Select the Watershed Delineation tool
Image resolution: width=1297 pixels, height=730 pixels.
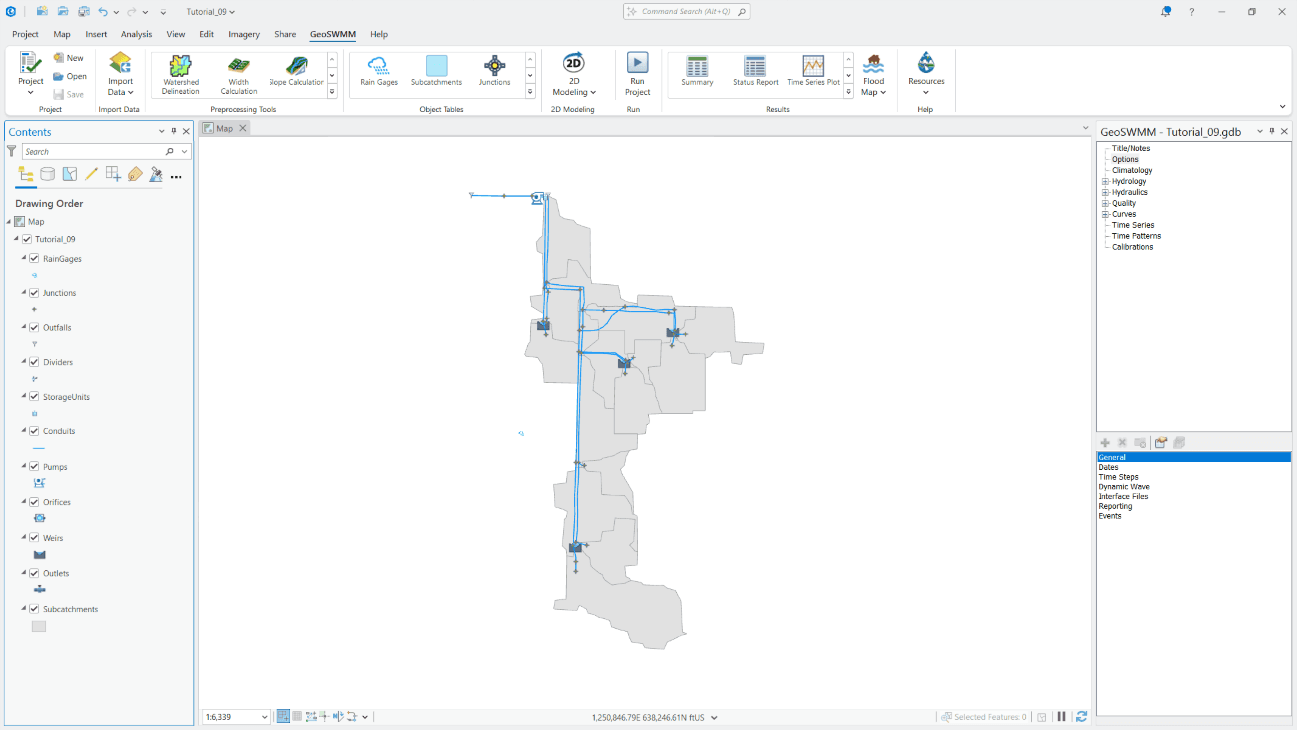click(x=180, y=73)
